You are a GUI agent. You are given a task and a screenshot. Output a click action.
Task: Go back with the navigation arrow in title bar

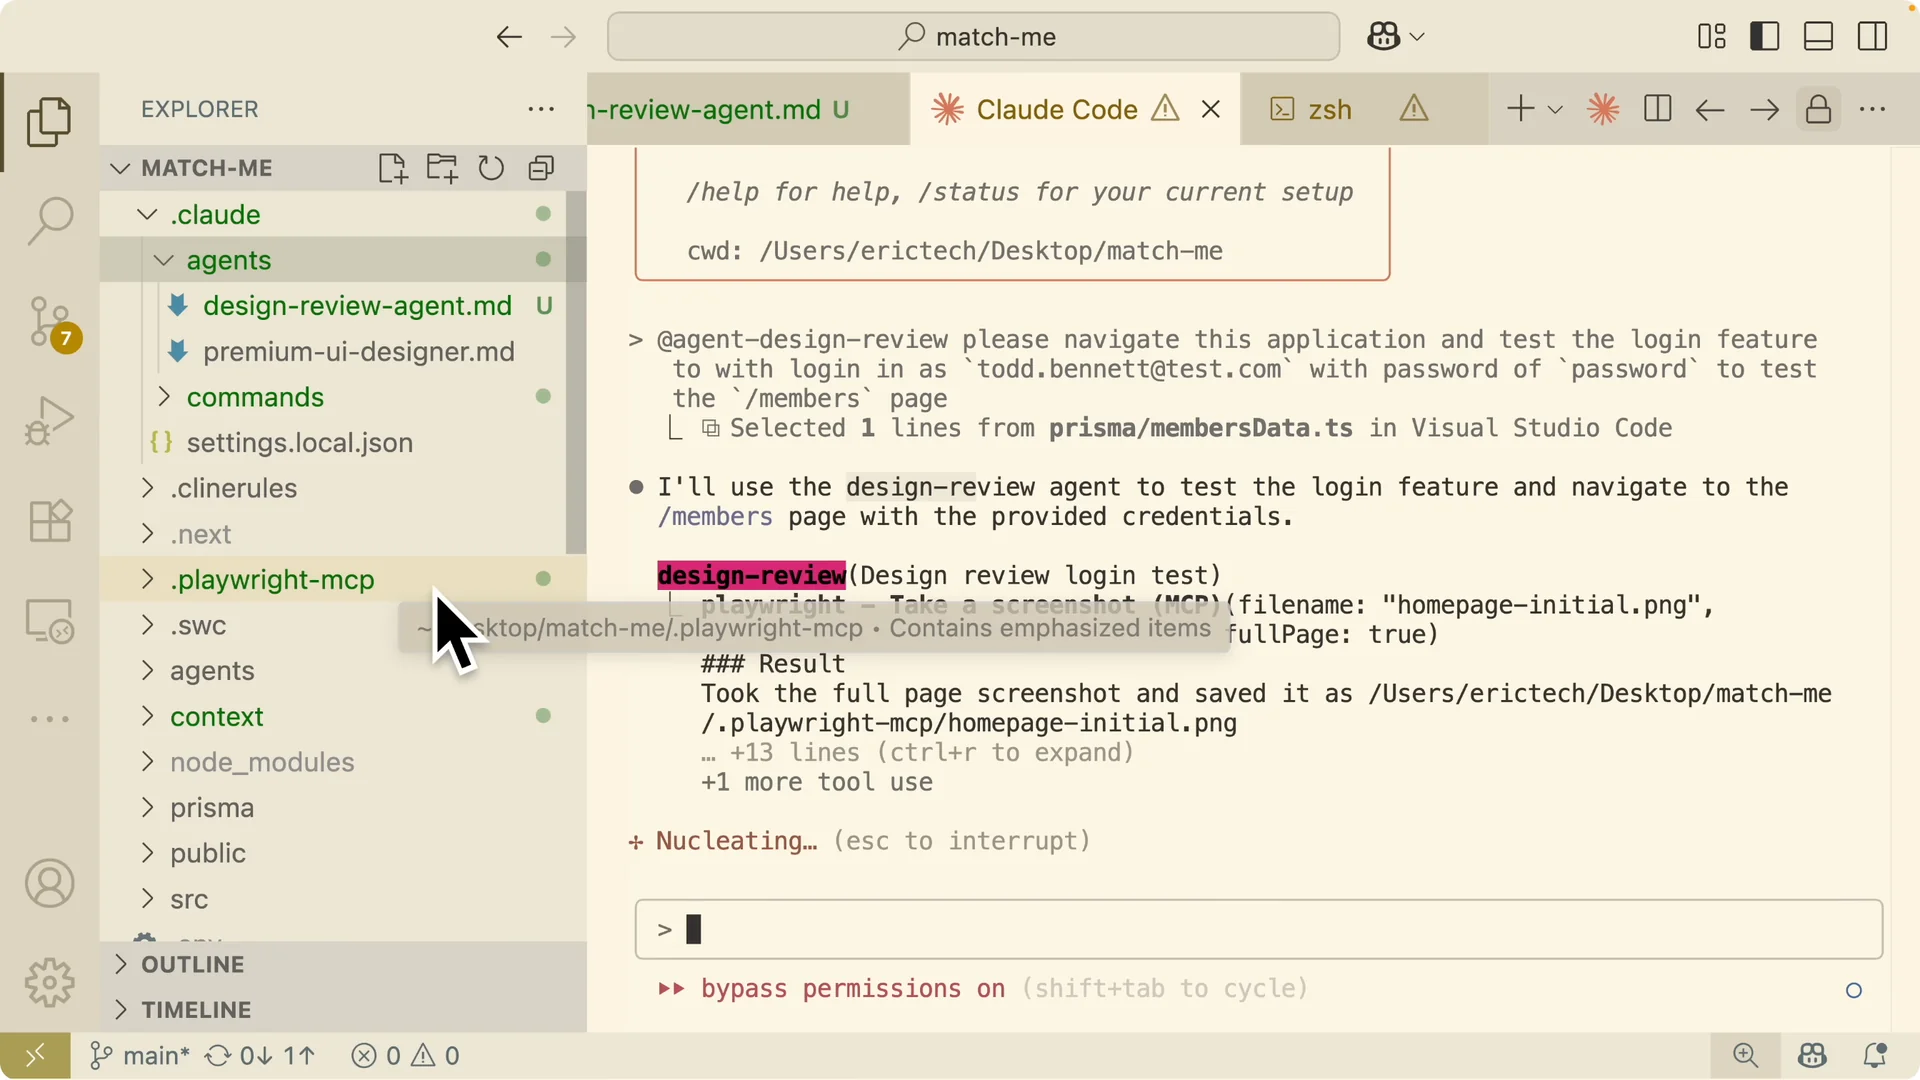click(x=509, y=37)
